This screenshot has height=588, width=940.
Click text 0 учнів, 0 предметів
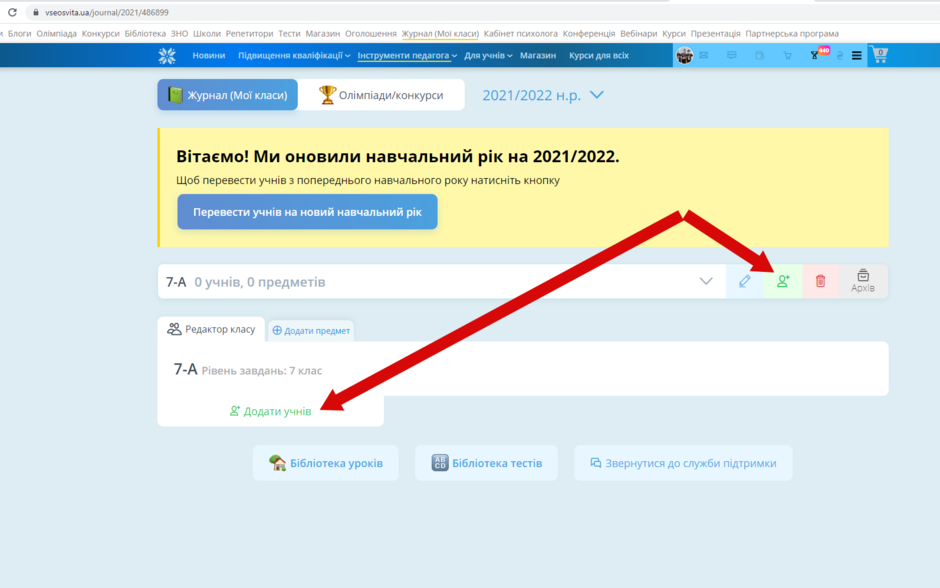[260, 282]
